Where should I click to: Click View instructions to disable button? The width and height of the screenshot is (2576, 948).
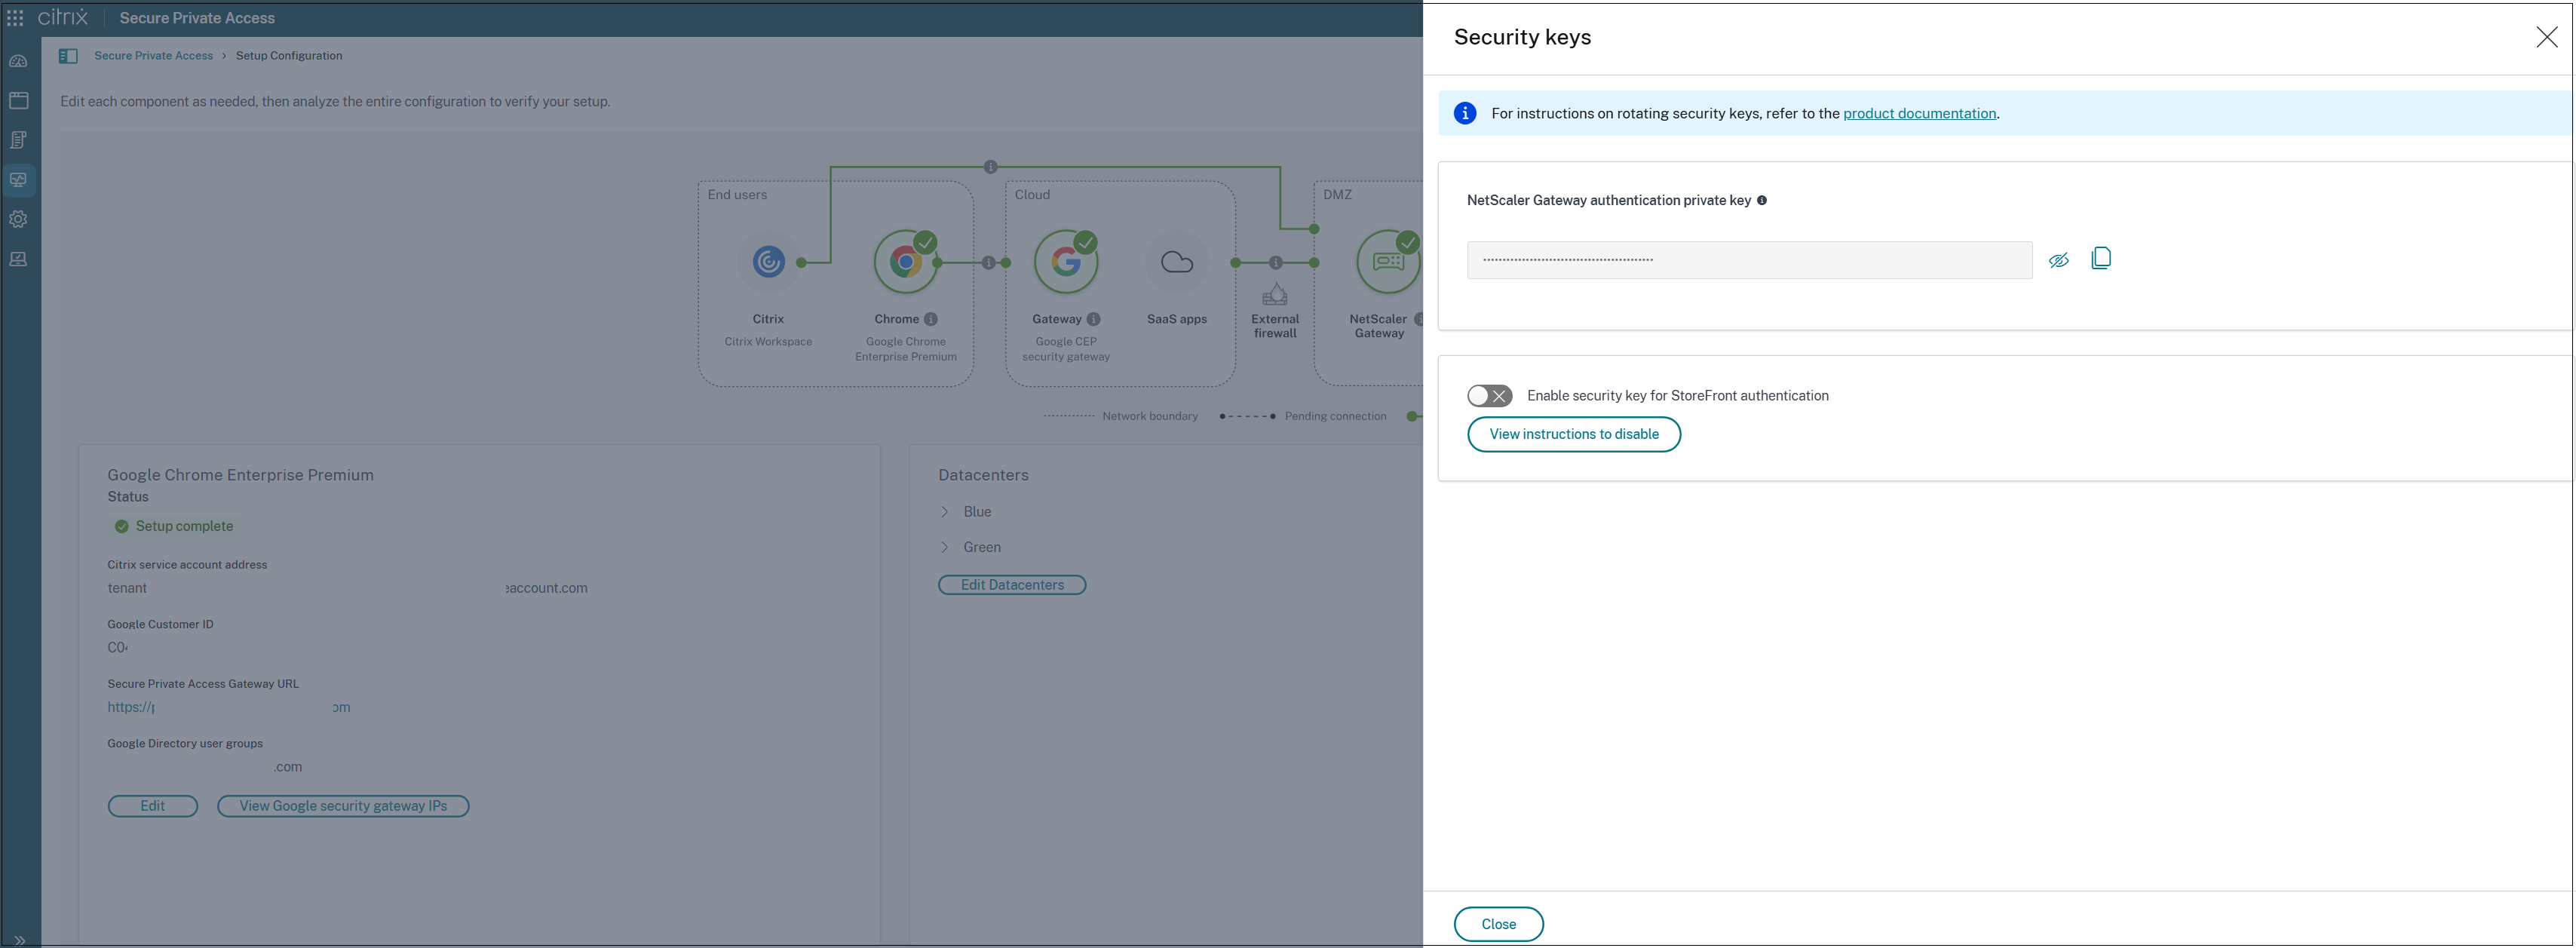pos(1573,434)
